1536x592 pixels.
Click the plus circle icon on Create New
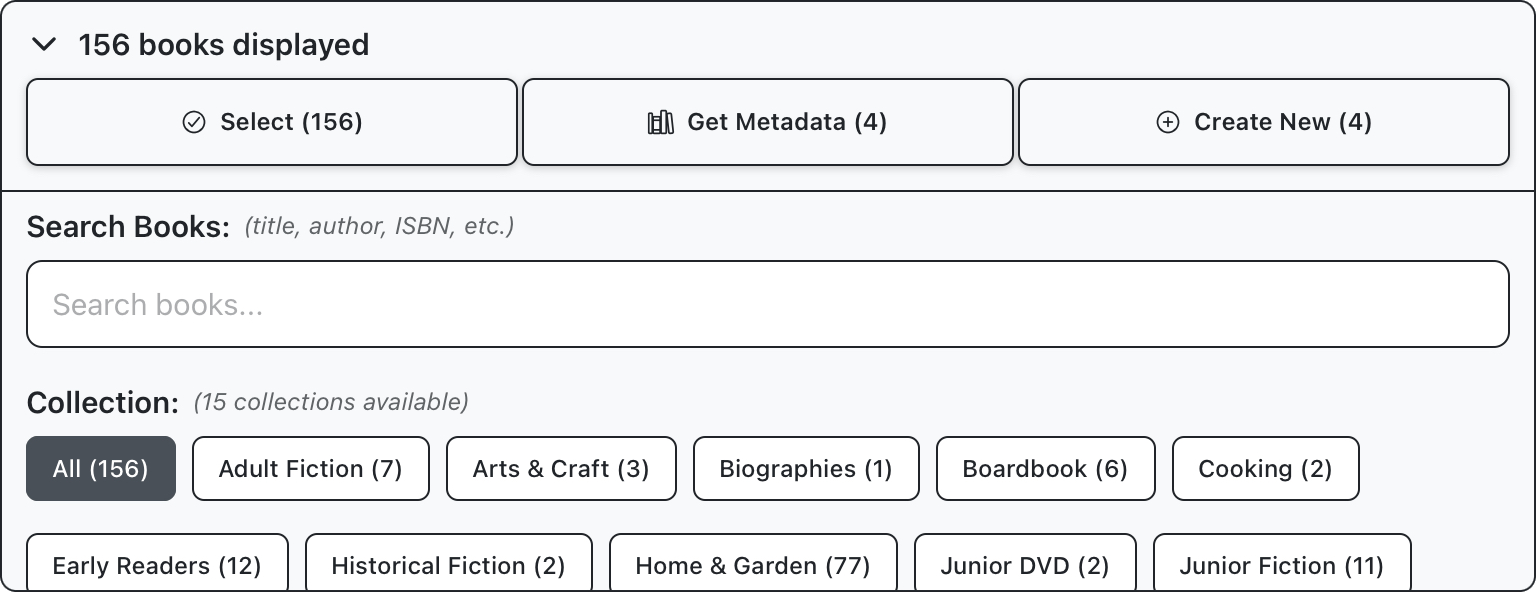1167,122
